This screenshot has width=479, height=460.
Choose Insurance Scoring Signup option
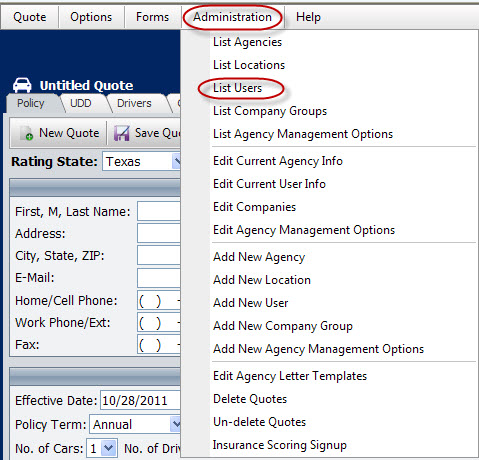pyautogui.click(x=280, y=445)
